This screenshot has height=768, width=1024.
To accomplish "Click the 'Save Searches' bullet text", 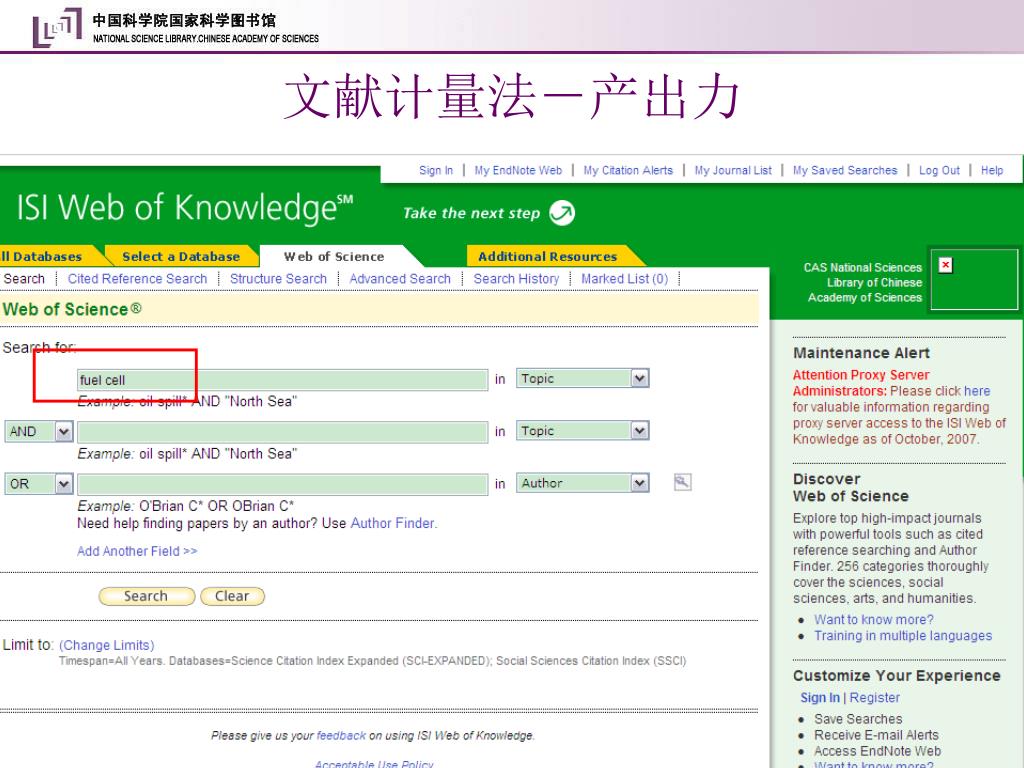I will point(857,719).
